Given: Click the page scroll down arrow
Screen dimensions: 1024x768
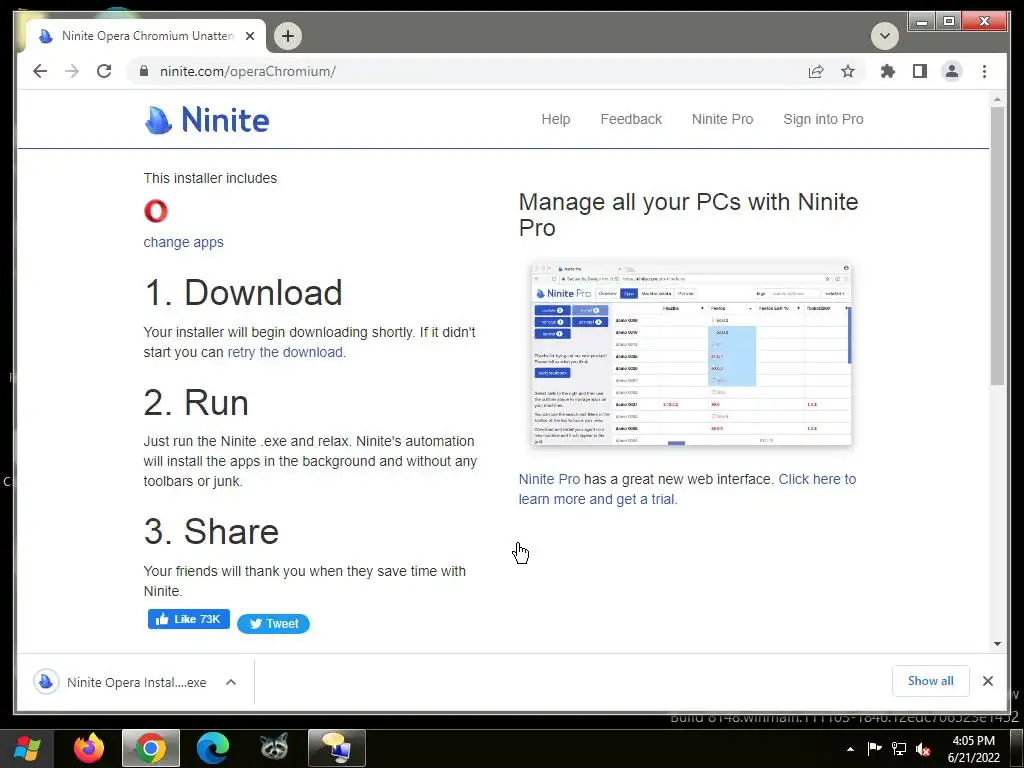Looking at the screenshot, I should click(997, 644).
